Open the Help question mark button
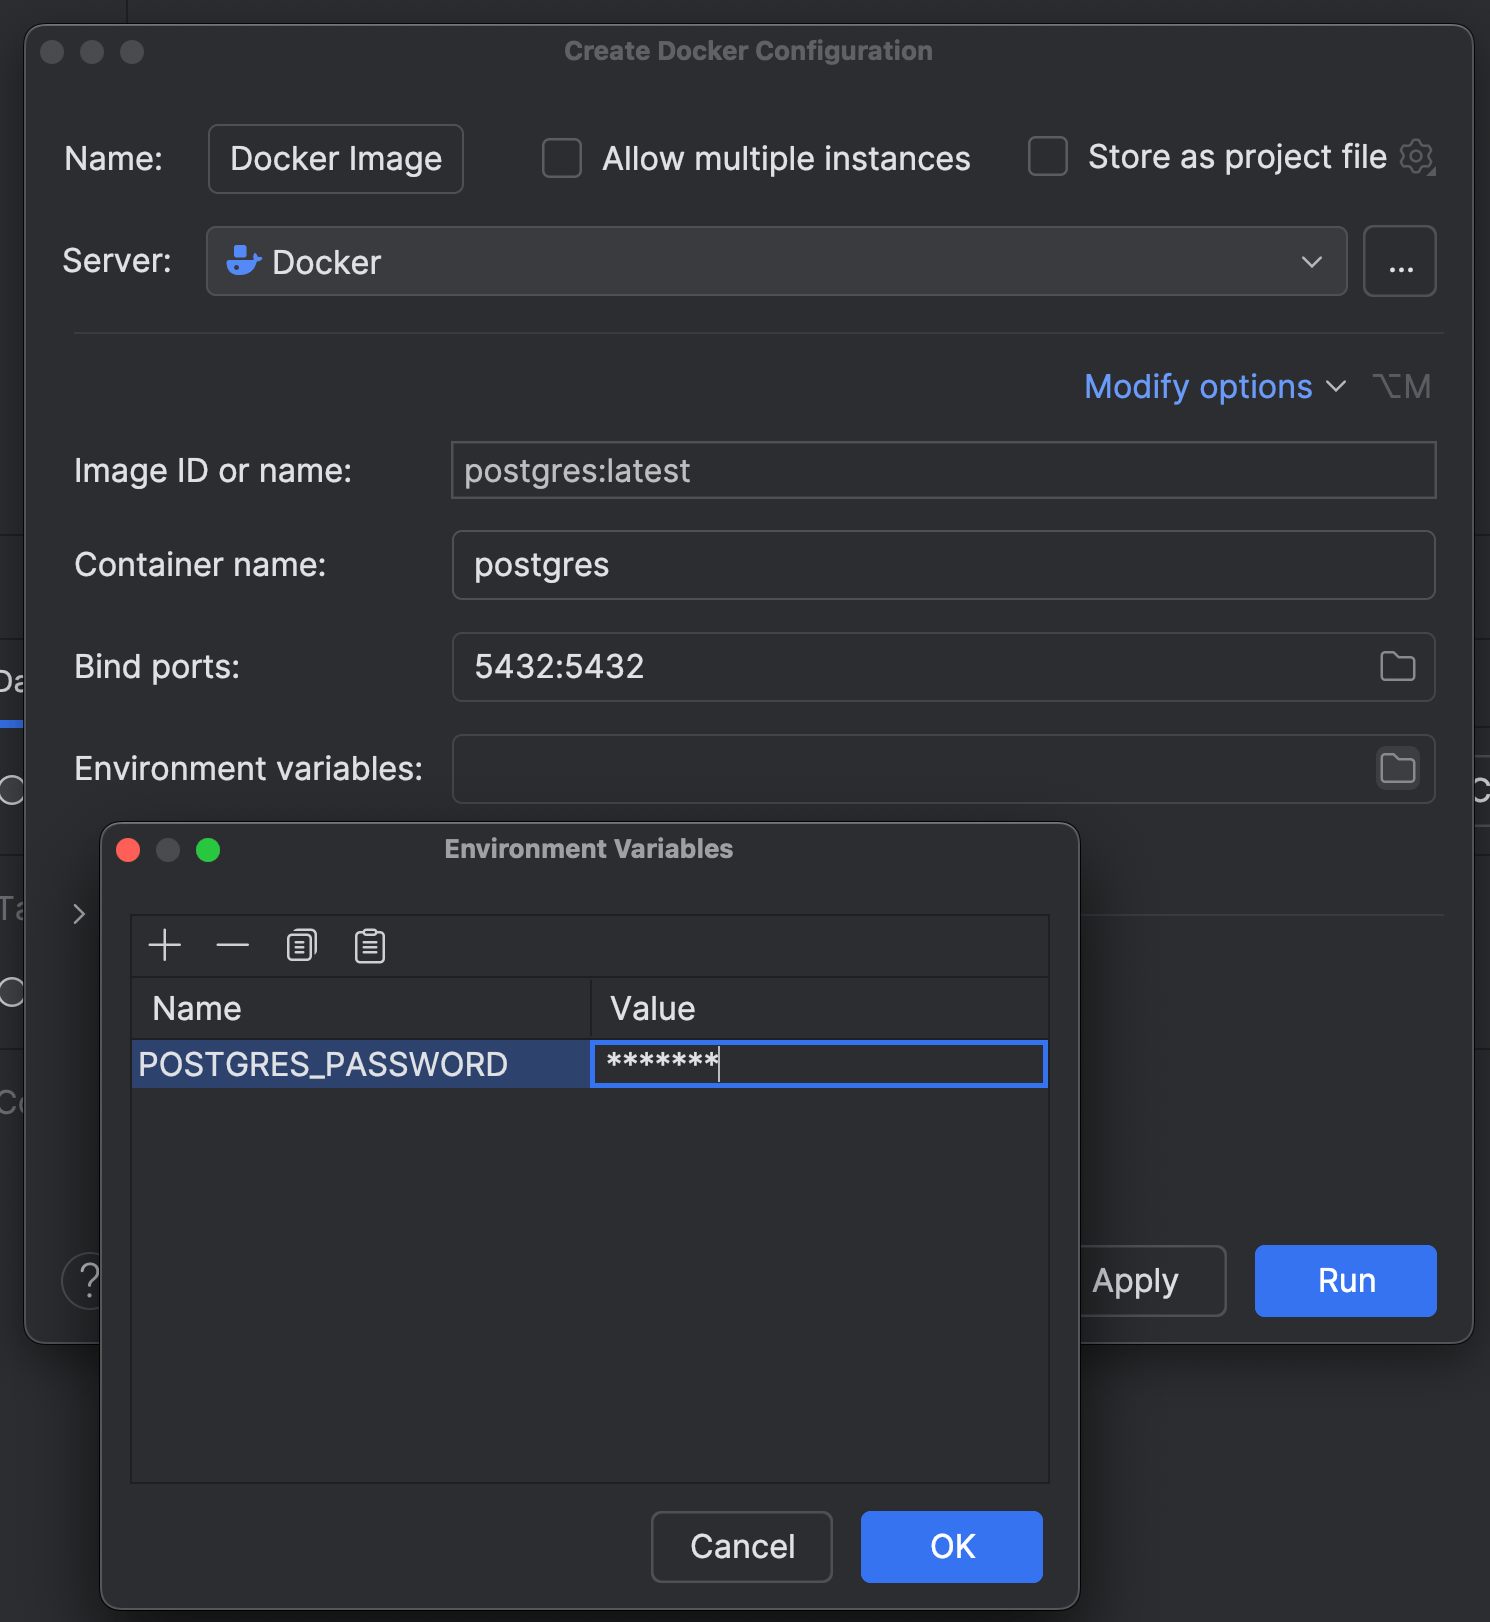Viewport: 1490px width, 1622px height. tap(84, 1280)
